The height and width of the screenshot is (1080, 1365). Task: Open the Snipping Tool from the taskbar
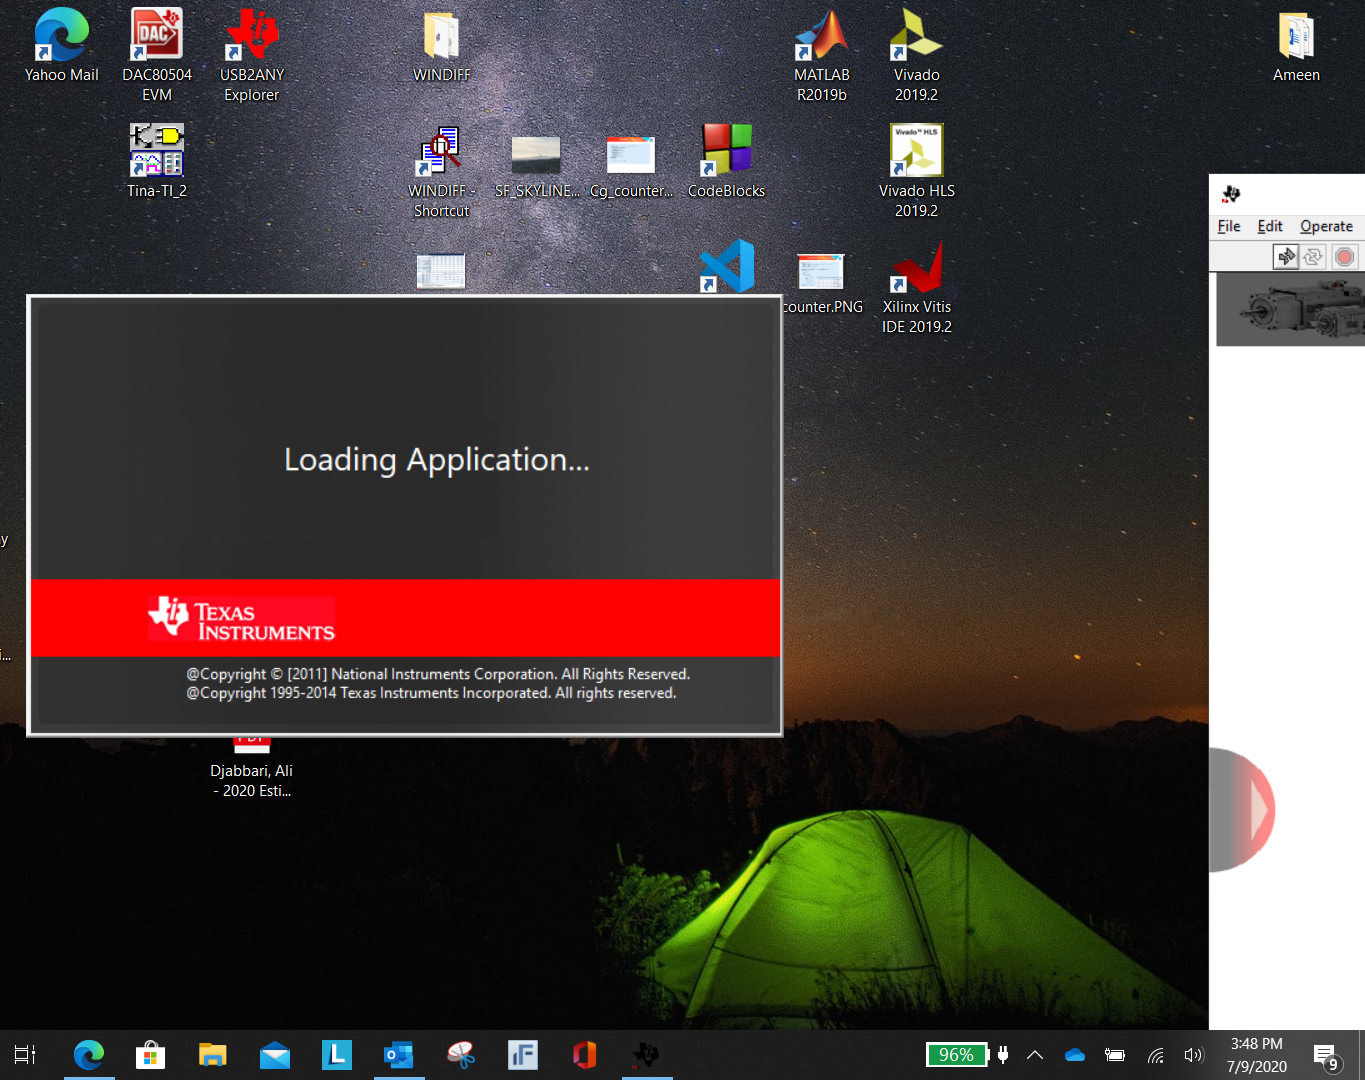coord(460,1055)
